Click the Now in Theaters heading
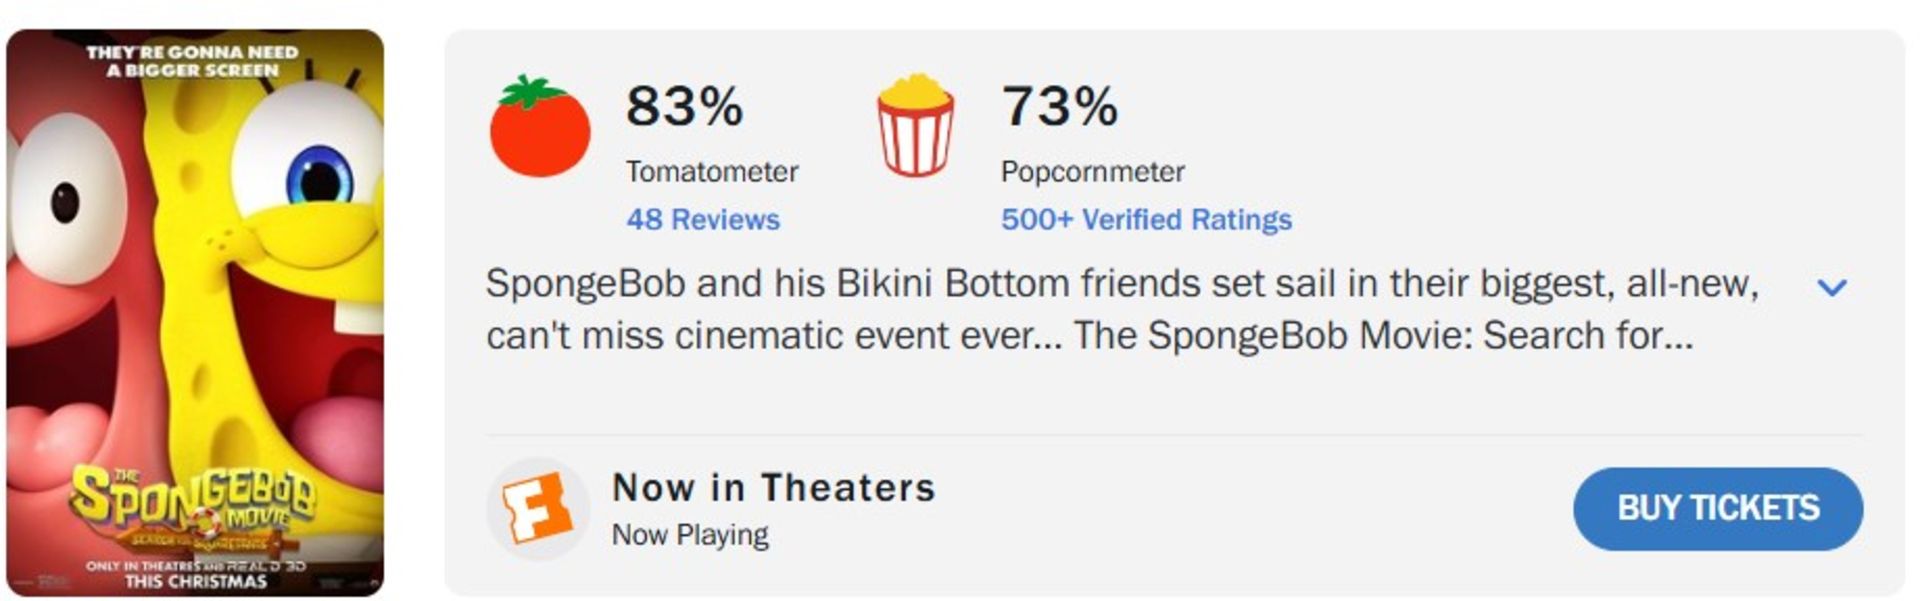Viewport: 1920px width, 601px height. click(x=774, y=487)
